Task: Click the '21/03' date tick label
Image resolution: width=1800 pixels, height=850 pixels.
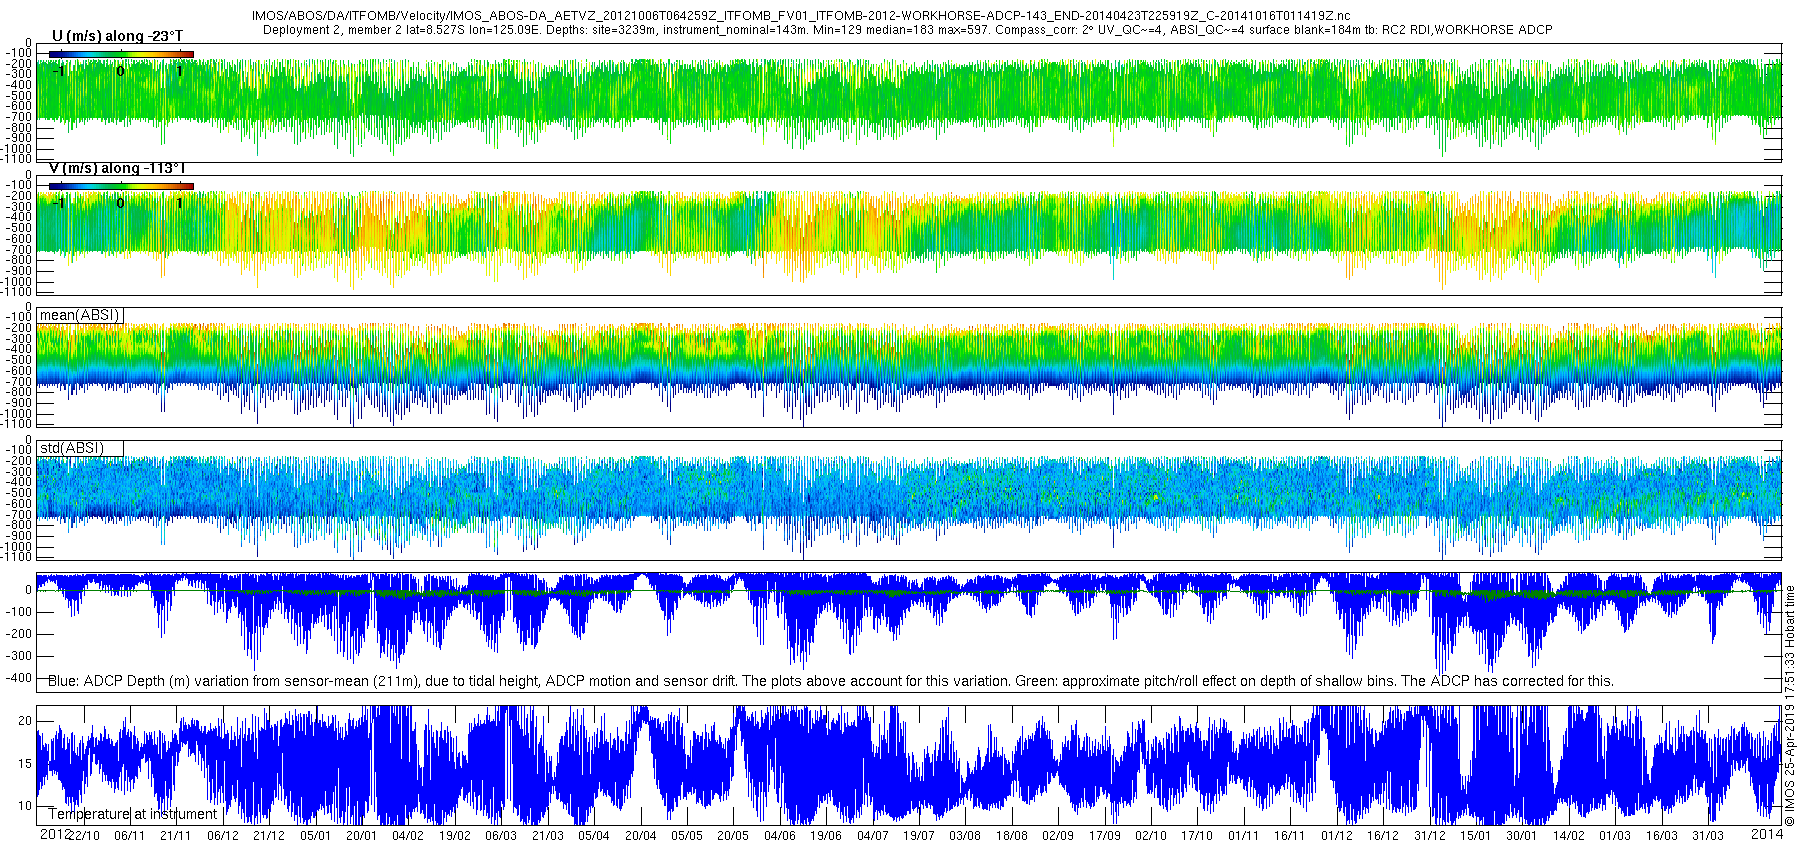Action: (x=547, y=836)
